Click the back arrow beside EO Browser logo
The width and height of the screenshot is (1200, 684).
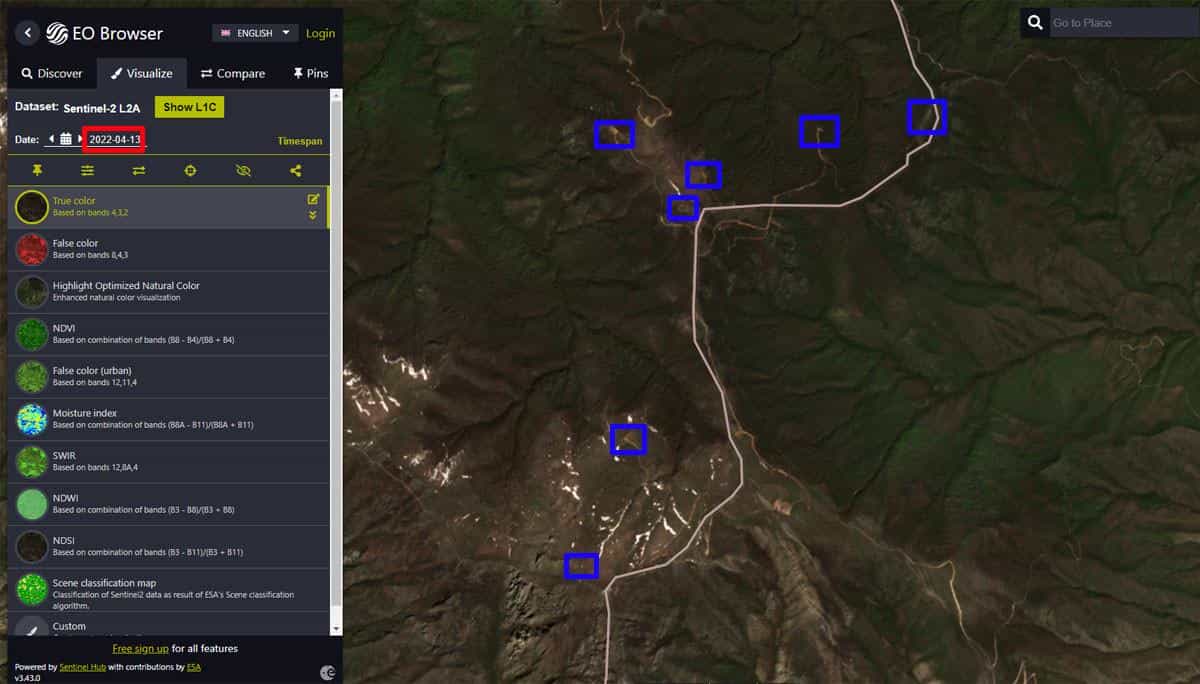click(28, 33)
